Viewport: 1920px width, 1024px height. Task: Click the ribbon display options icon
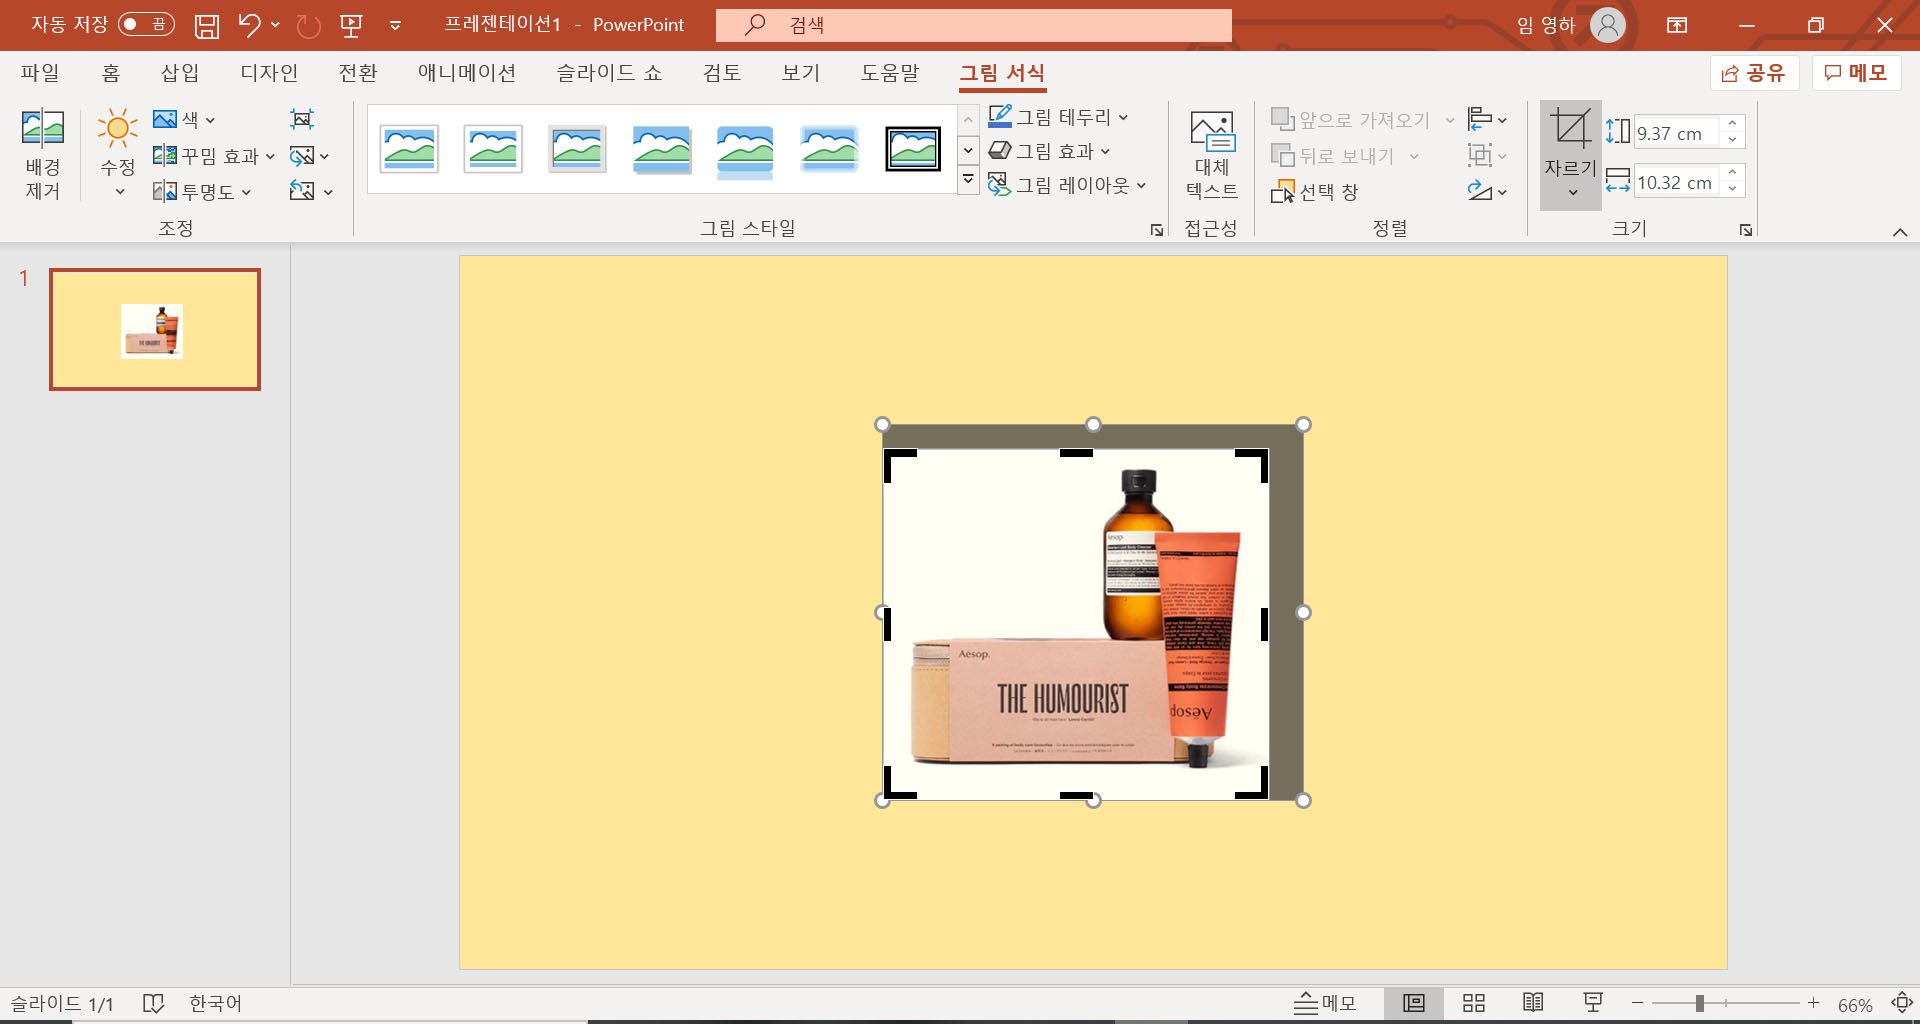[x=1677, y=25]
